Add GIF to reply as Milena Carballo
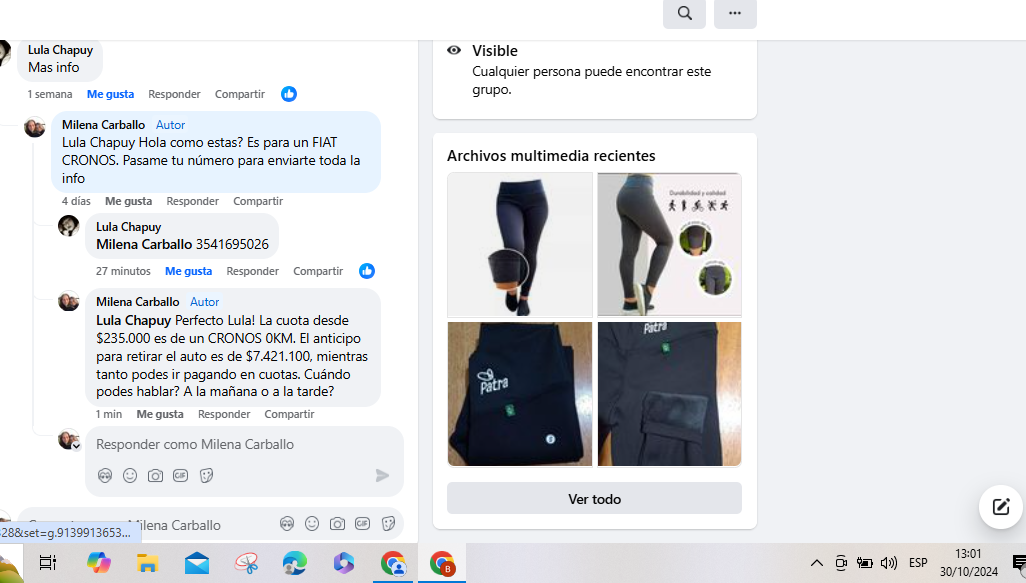The image size is (1026, 583). click(x=181, y=476)
